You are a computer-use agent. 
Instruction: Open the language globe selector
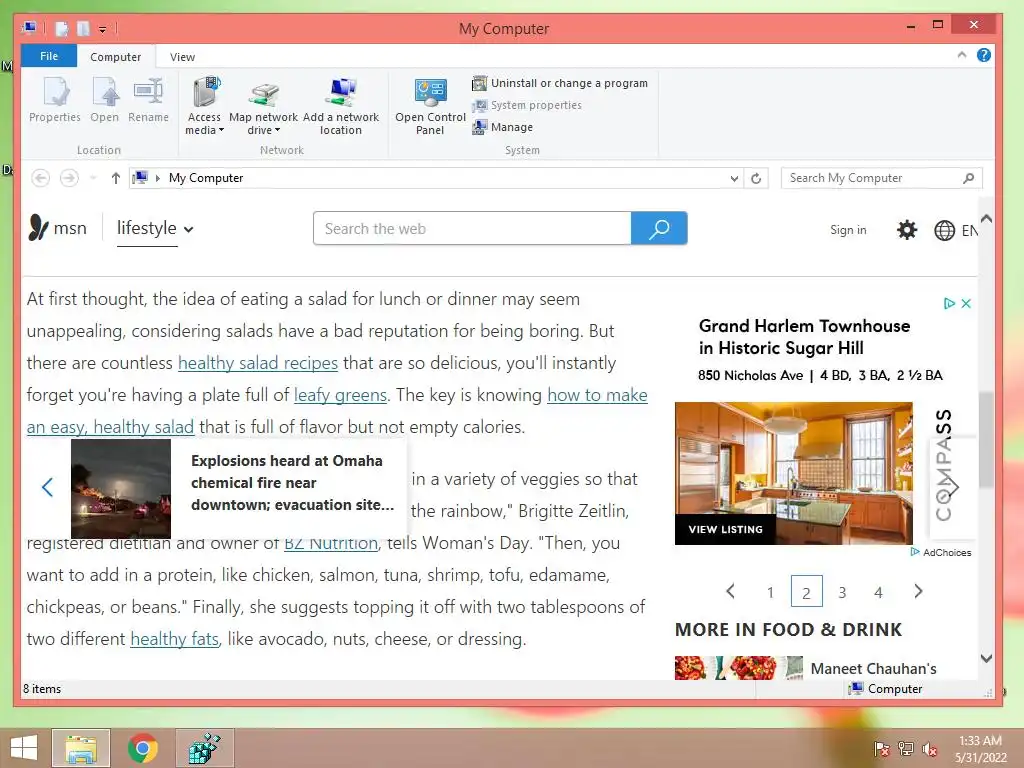pos(944,231)
